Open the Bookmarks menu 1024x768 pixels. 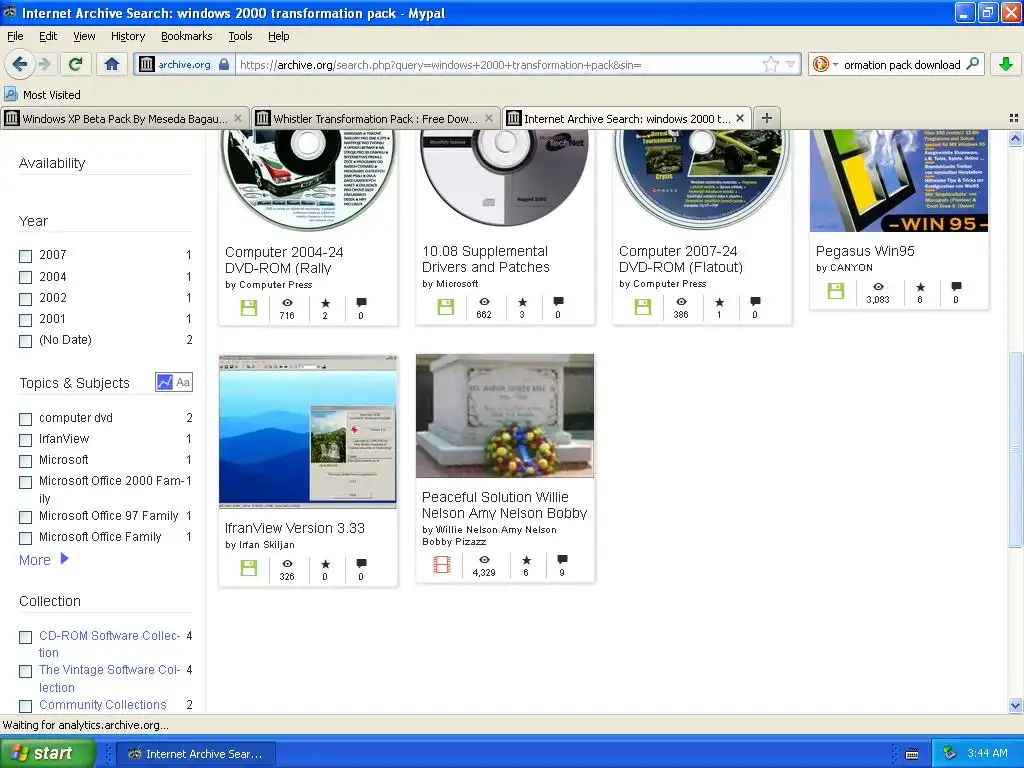pyautogui.click(x=187, y=36)
